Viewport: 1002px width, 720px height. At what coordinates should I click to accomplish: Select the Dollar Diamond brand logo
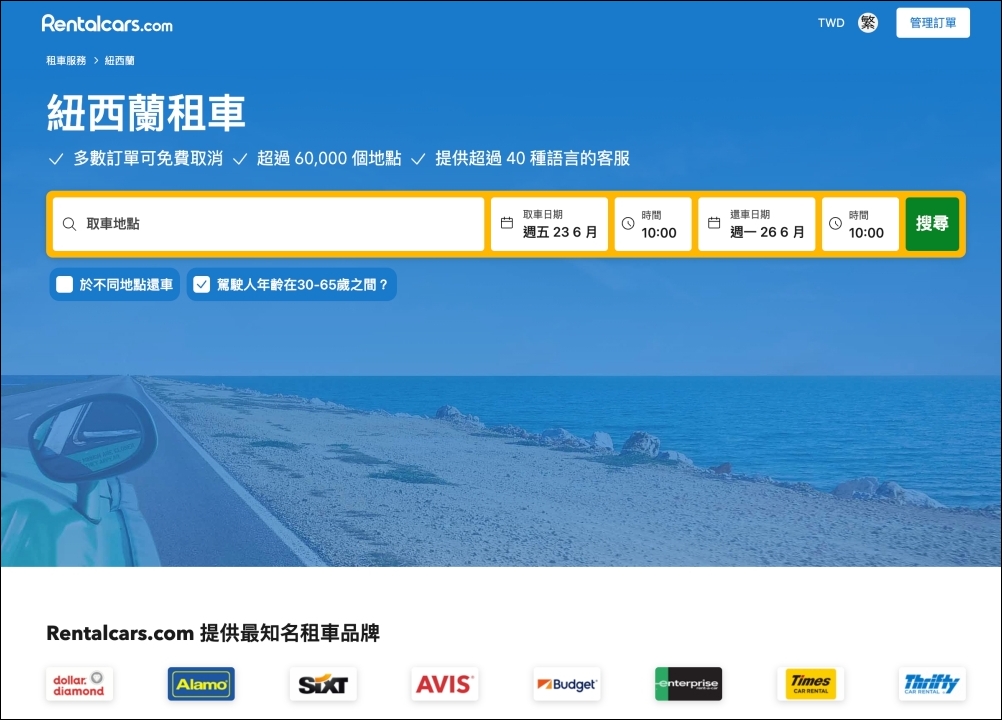click(x=79, y=684)
